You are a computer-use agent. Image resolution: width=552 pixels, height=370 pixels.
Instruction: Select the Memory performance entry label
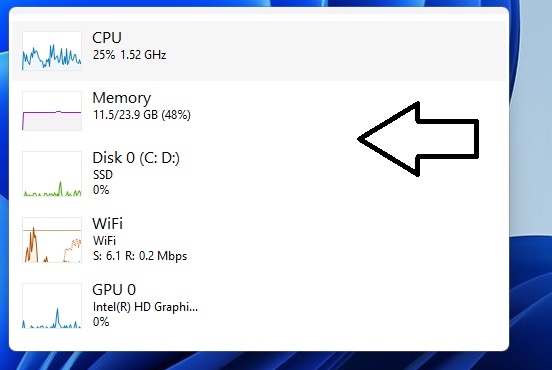121,98
